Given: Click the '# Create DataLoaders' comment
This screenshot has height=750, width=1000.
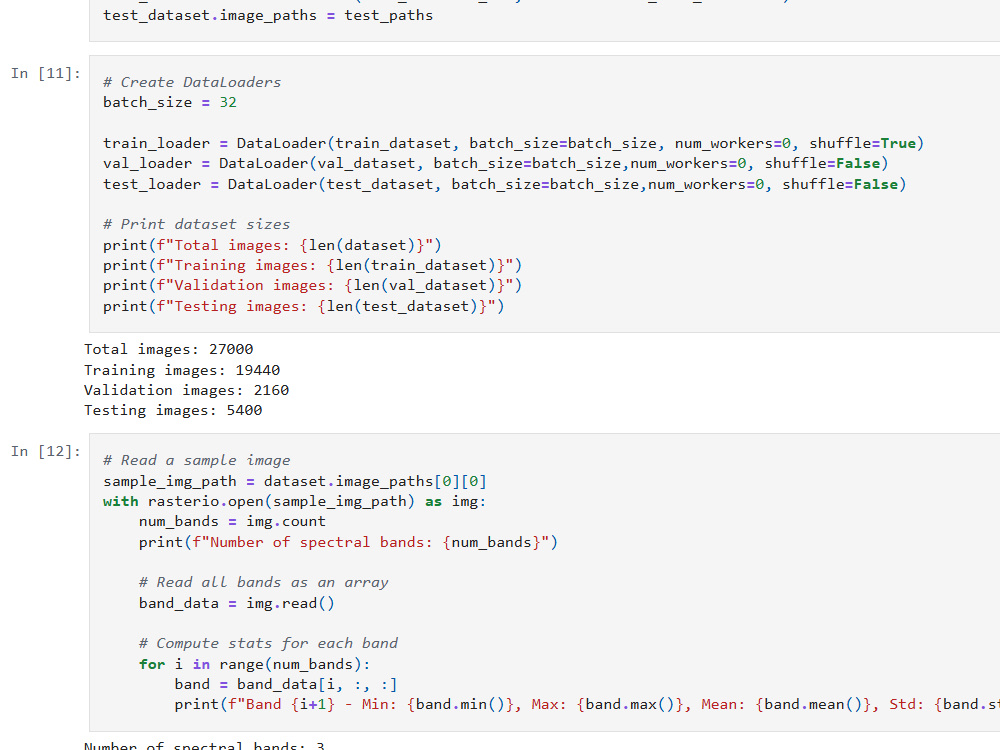Looking at the screenshot, I should pos(192,82).
